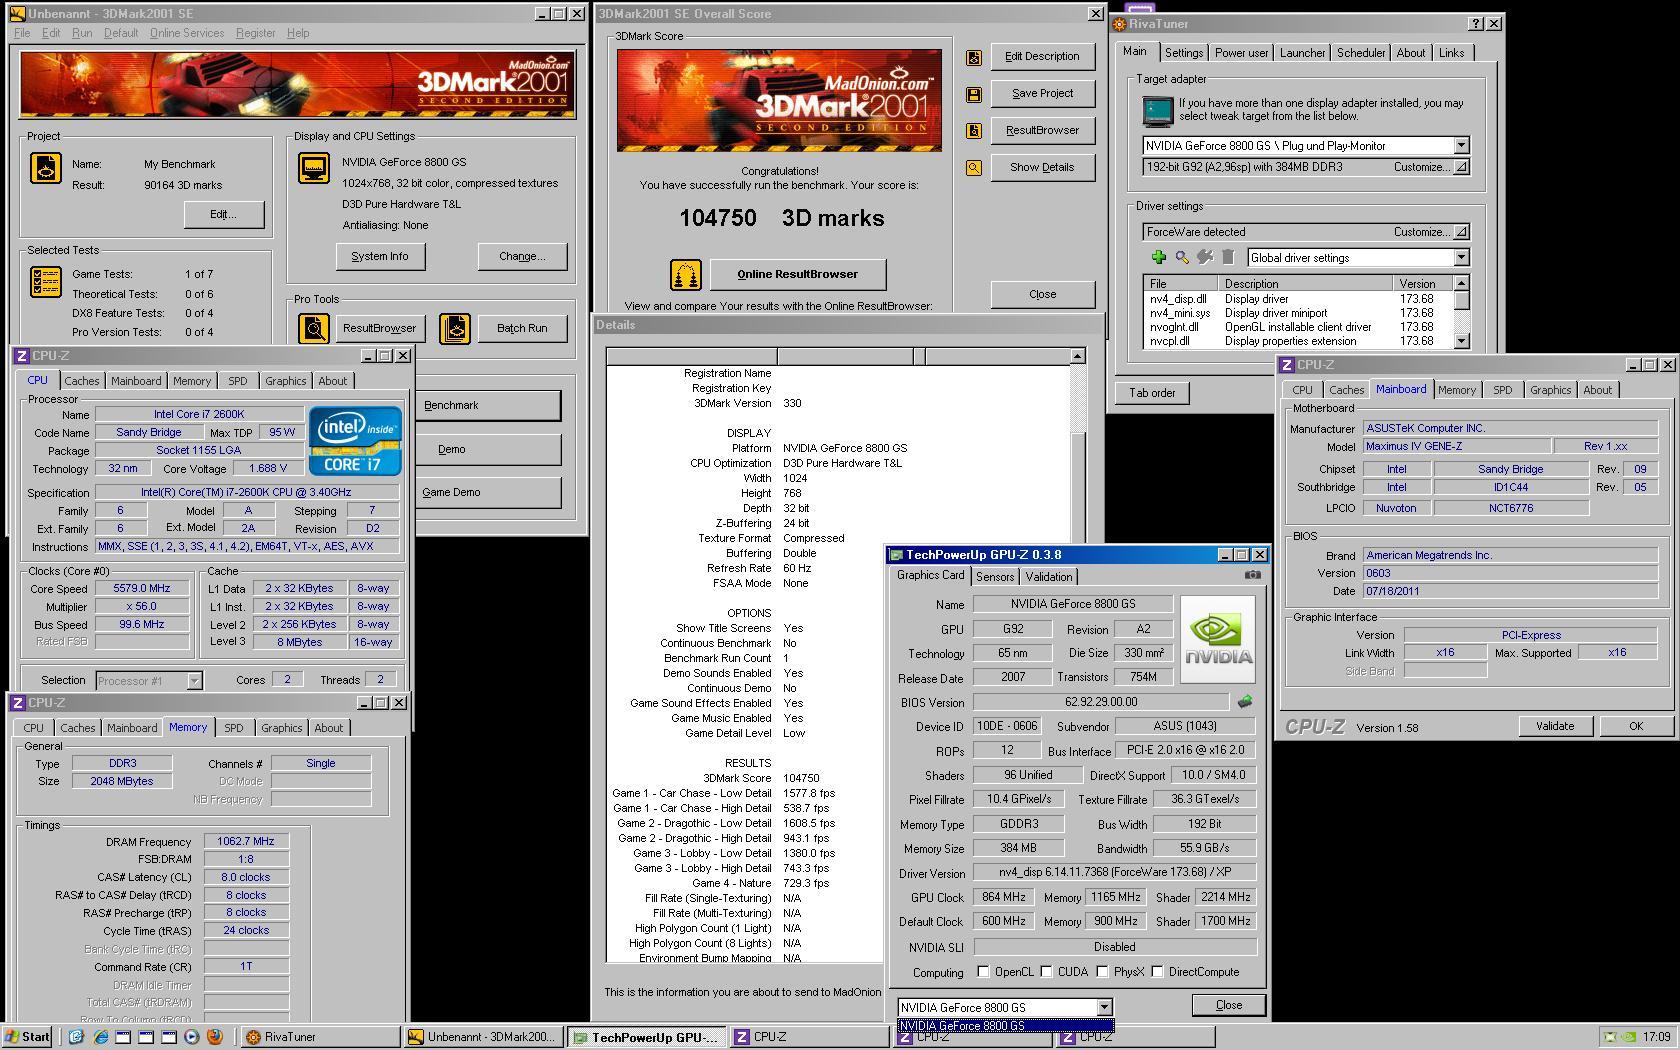The width and height of the screenshot is (1680, 1050).
Task: Click the display monitor icon in Display and CPU Settings
Action: tap(314, 167)
